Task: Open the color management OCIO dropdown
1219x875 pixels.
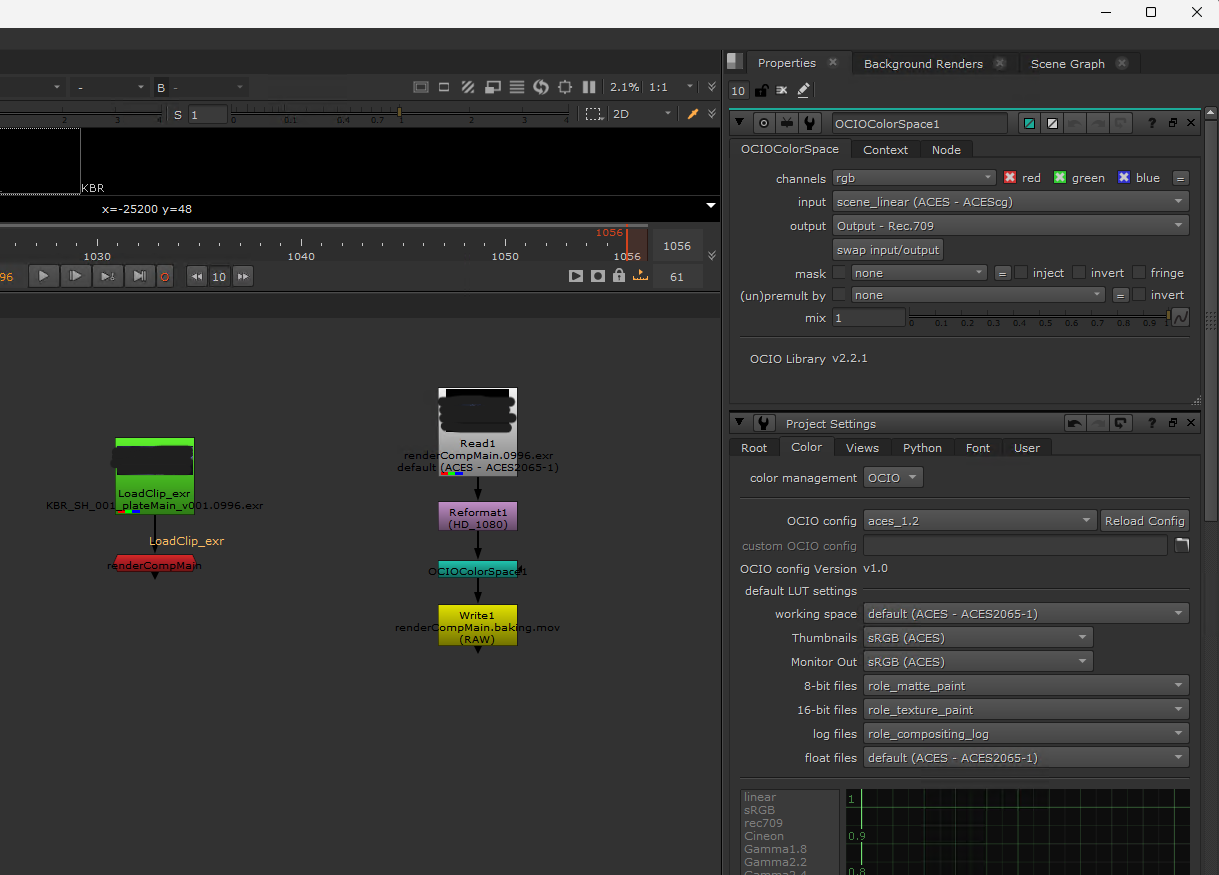Action: [x=892, y=478]
